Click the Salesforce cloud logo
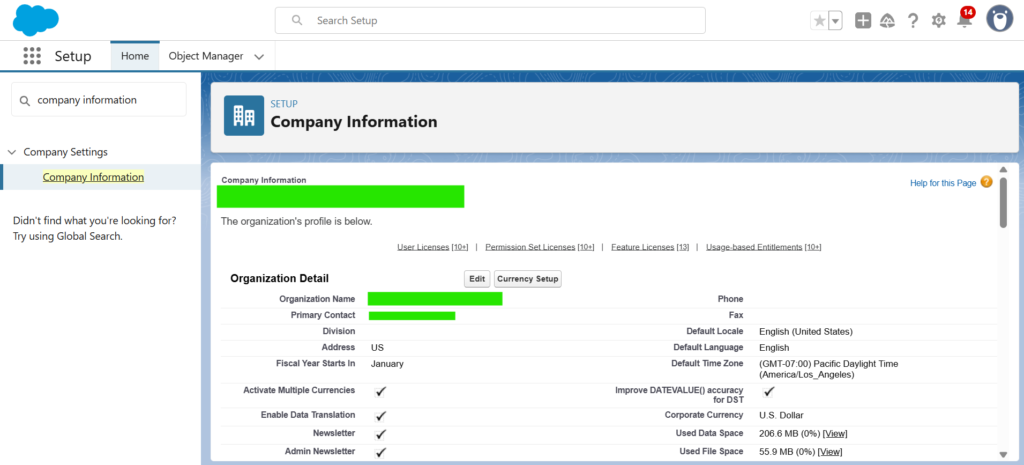Screen dimensions: 1024x465 tap(36, 20)
